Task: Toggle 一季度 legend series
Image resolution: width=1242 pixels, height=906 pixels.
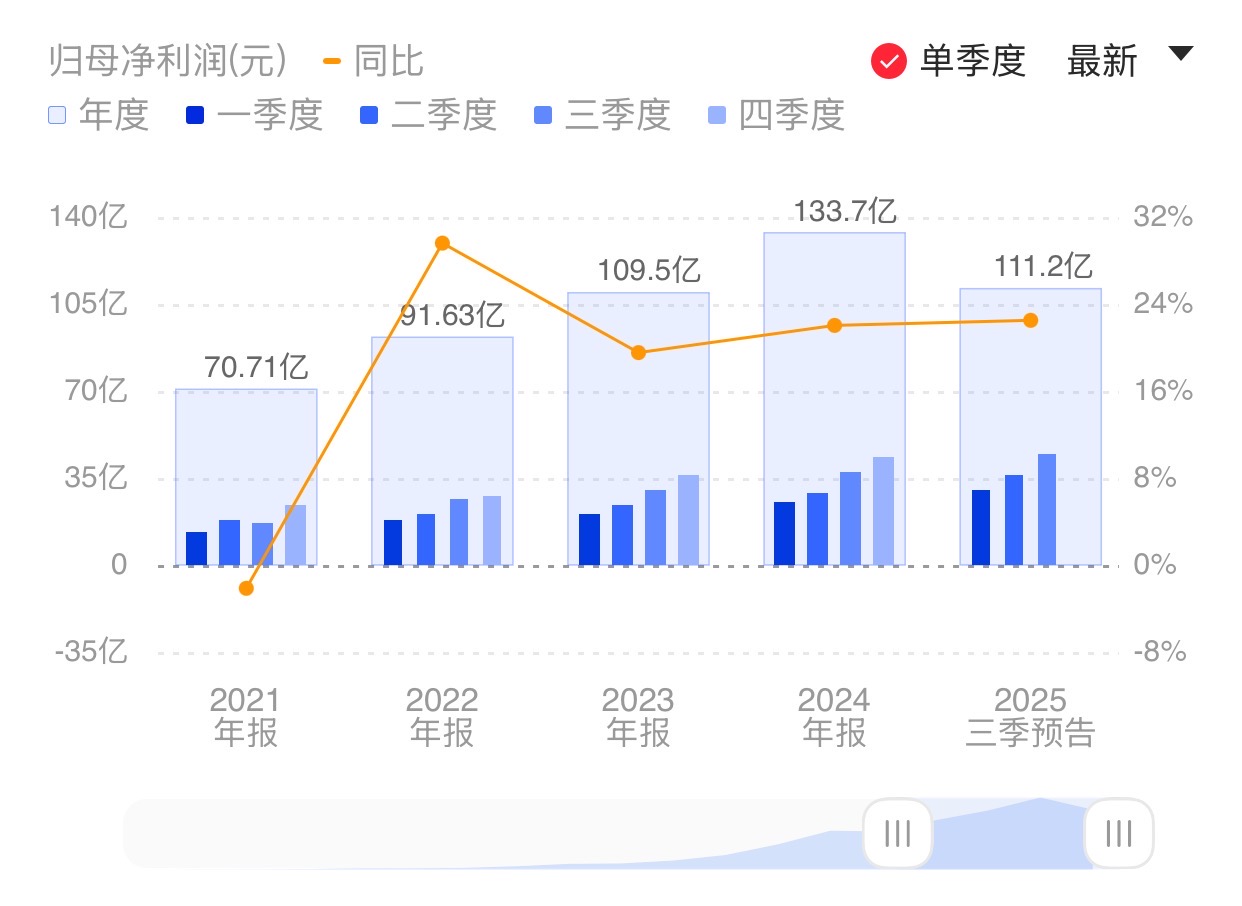Action: (255, 115)
